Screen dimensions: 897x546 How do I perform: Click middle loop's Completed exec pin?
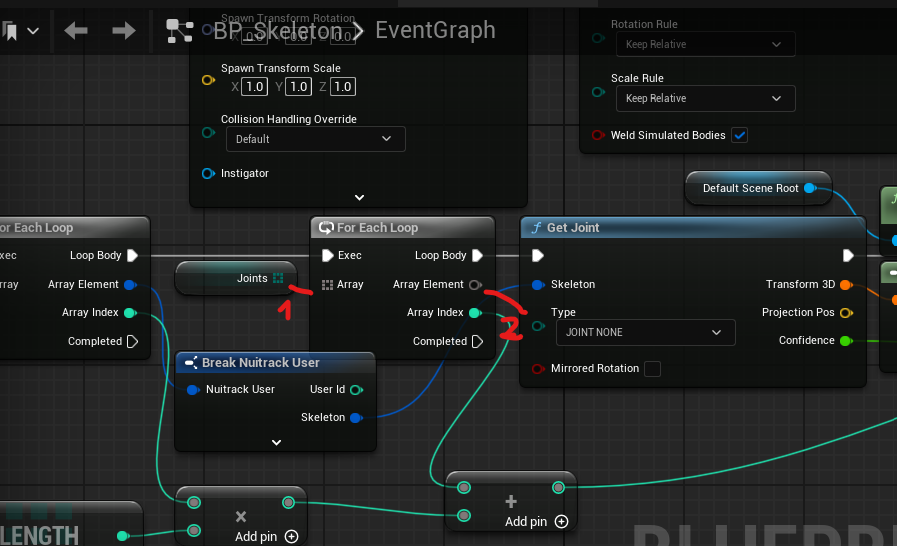point(477,342)
